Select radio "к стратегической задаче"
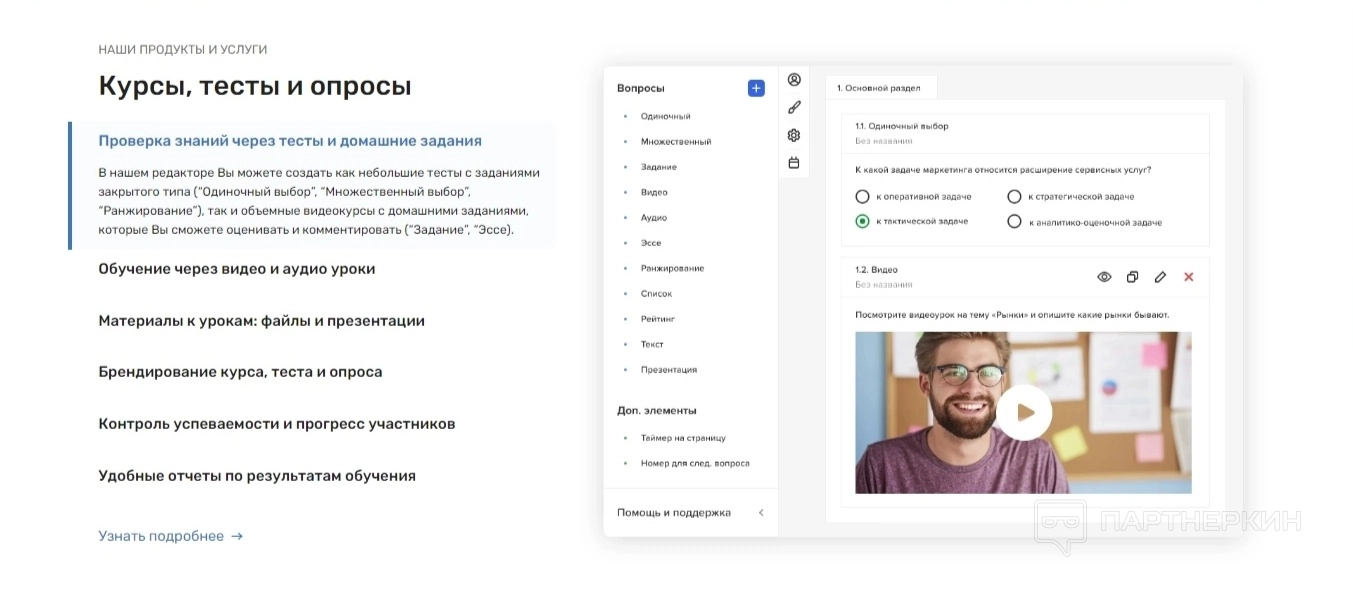This screenshot has width=1353, height=609. click(x=1014, y=197)
